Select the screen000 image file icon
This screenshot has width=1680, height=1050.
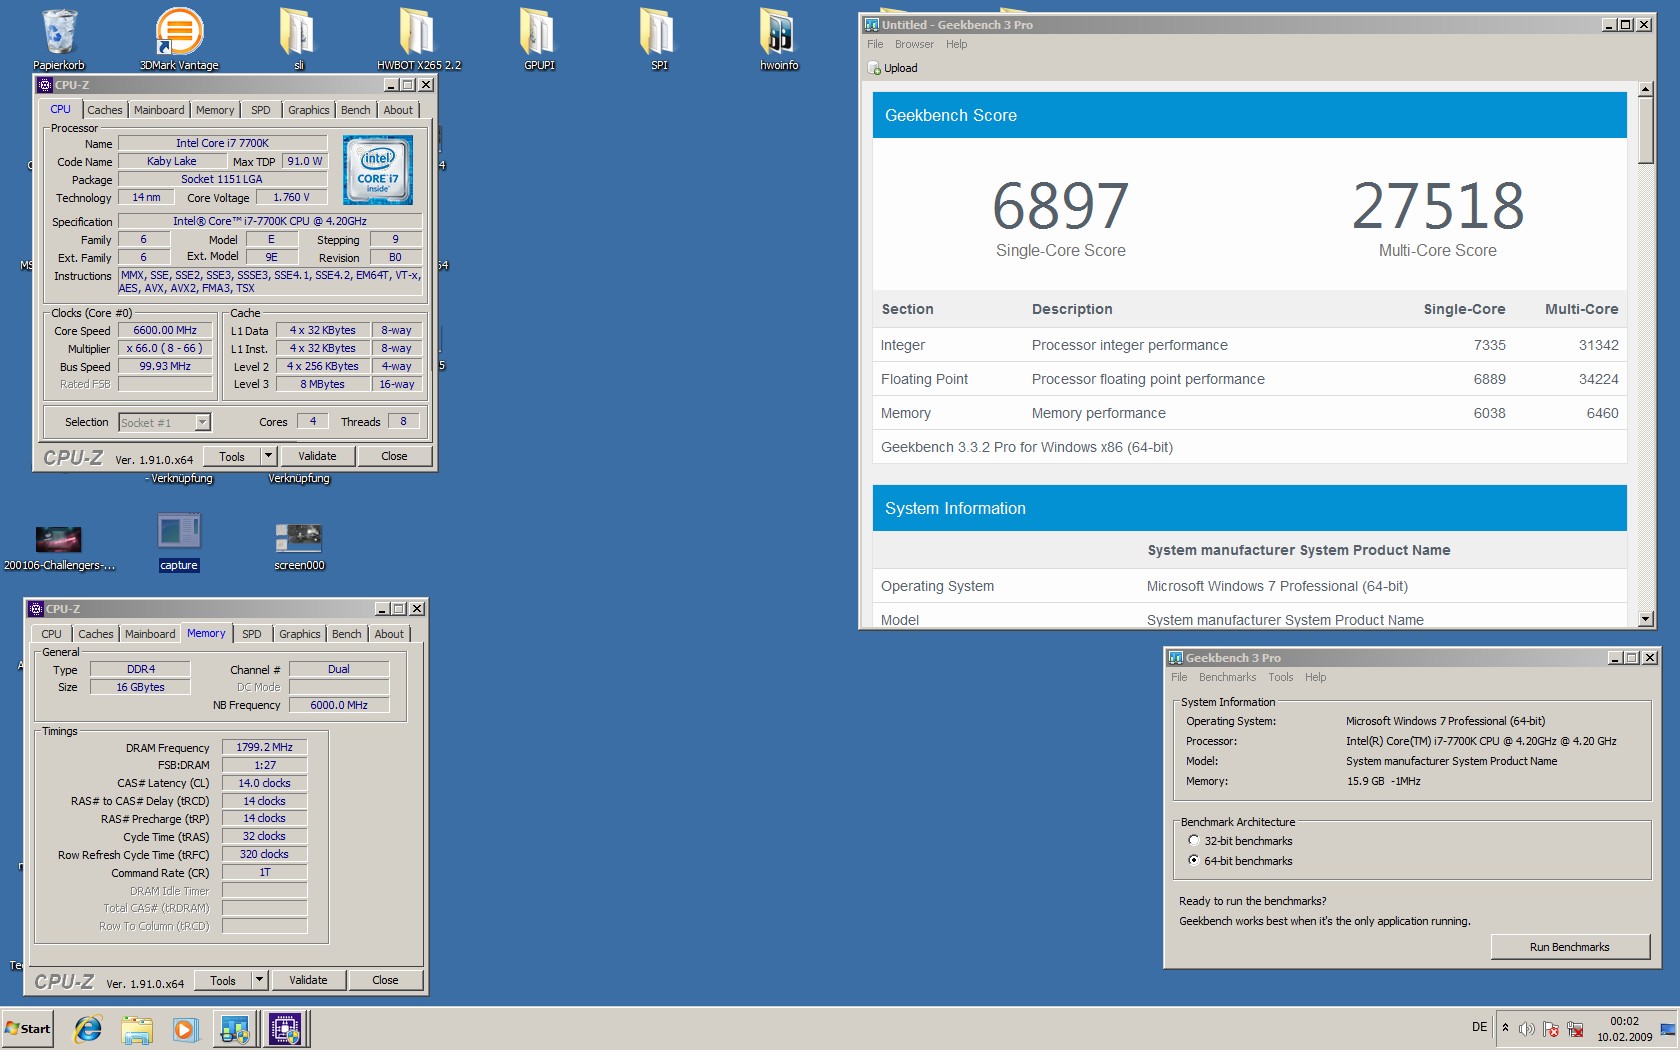point(299,547)
